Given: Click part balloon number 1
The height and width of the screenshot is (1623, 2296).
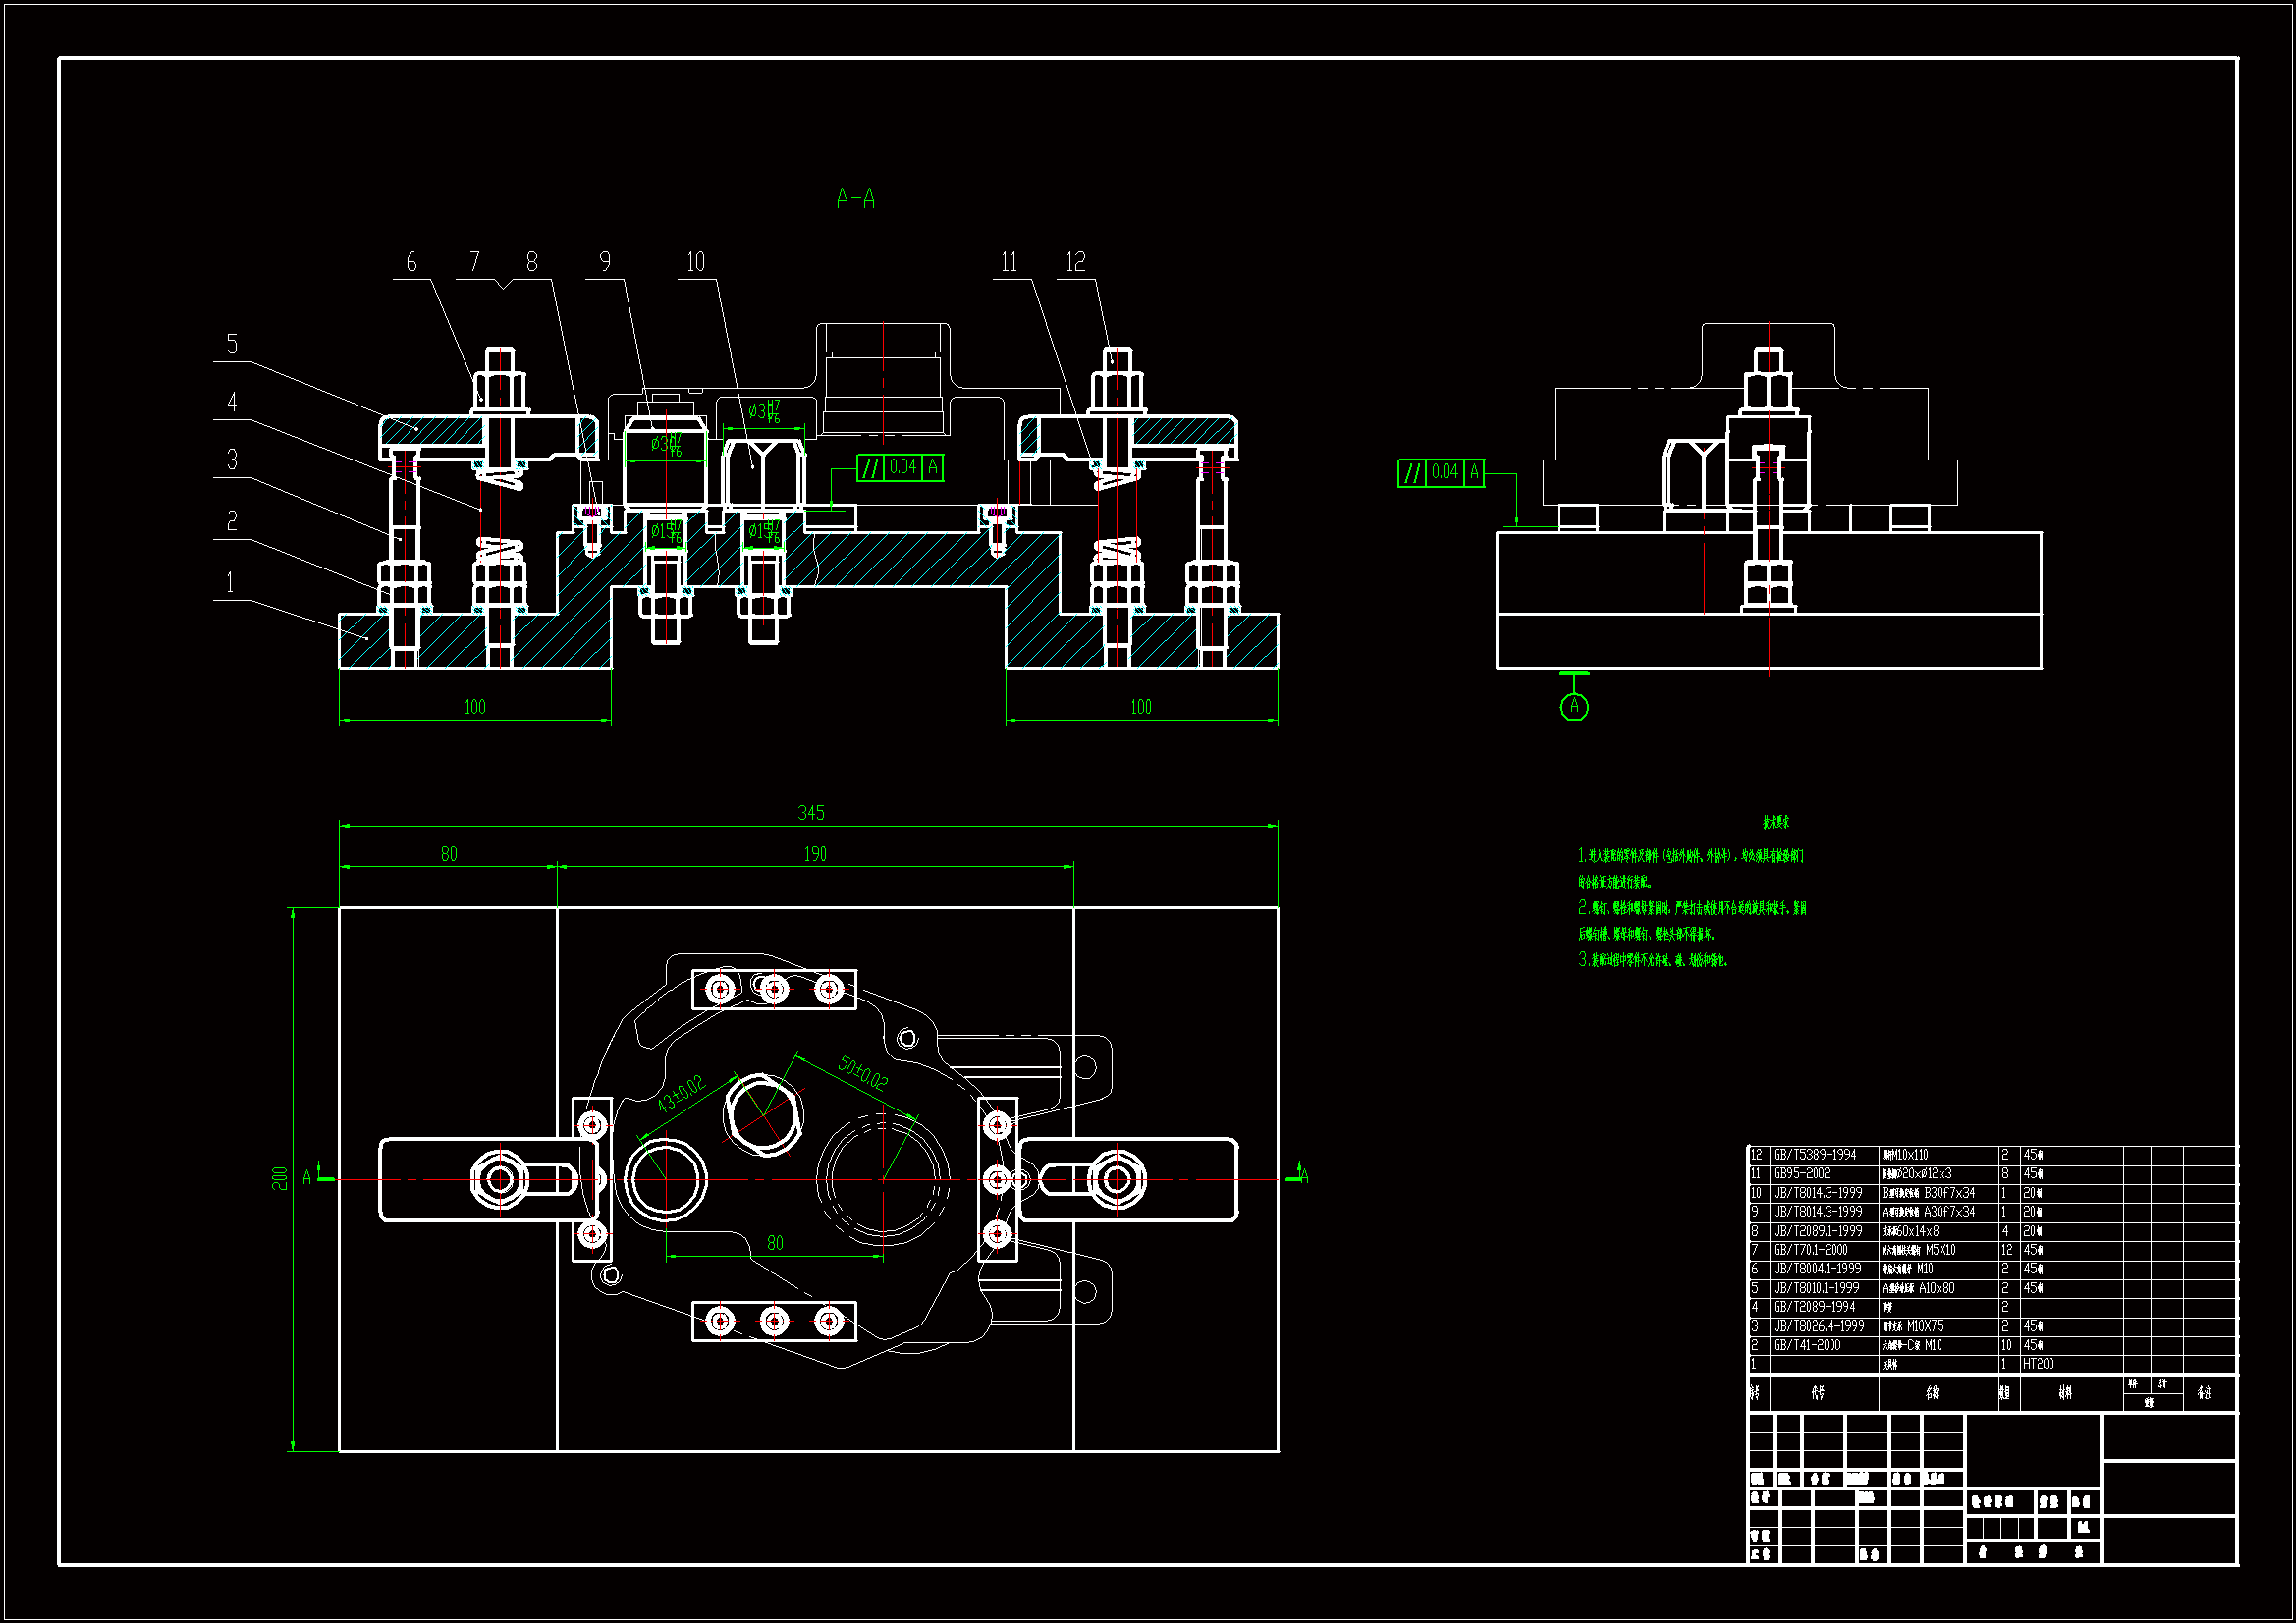Looking at the screenshot, I should [231, 583].
